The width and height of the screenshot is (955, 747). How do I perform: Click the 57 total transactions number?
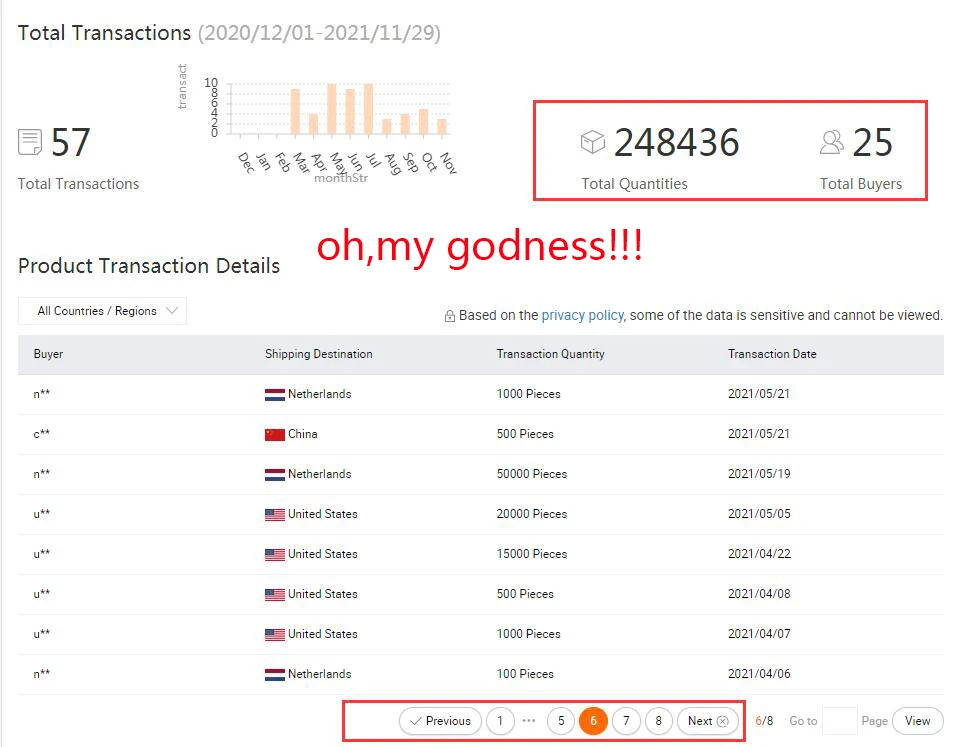(71, 142)
